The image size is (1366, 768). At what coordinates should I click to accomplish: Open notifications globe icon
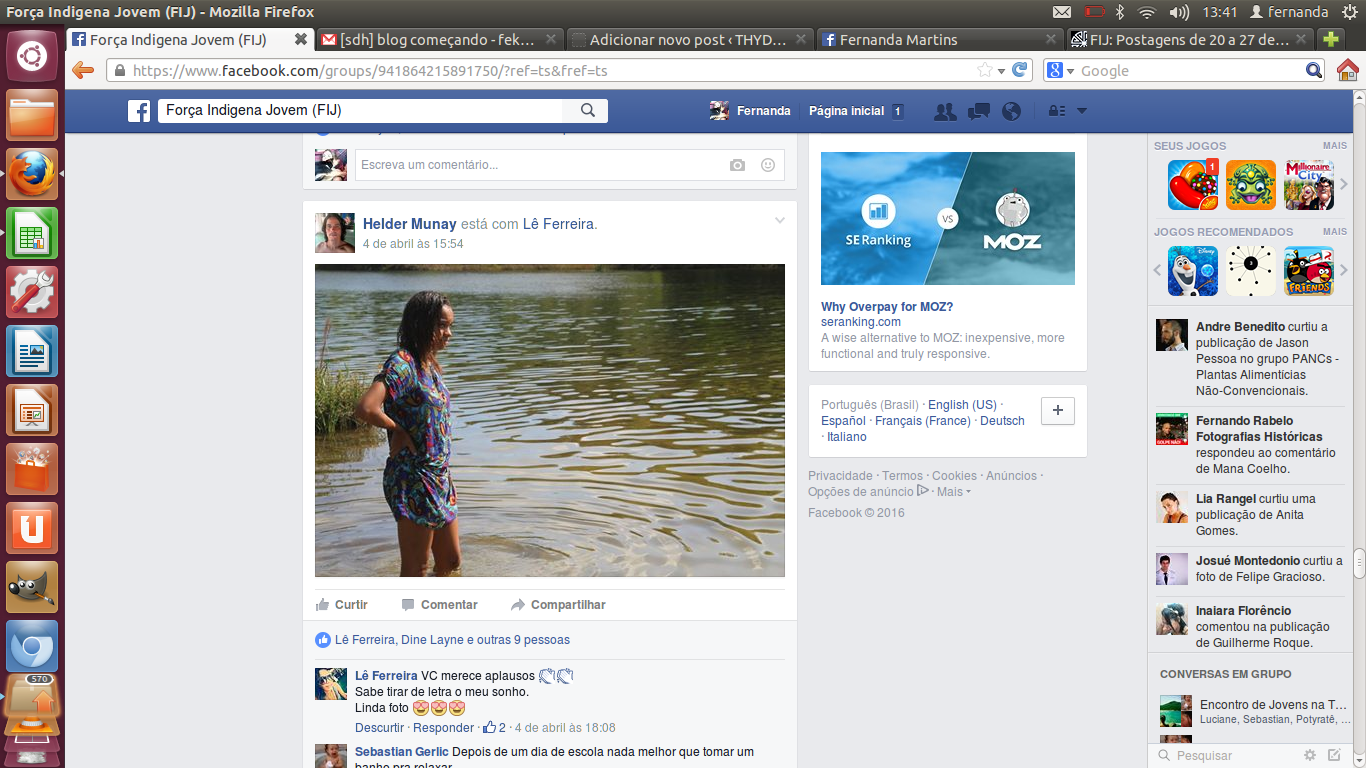click(x=1012, y=111)
